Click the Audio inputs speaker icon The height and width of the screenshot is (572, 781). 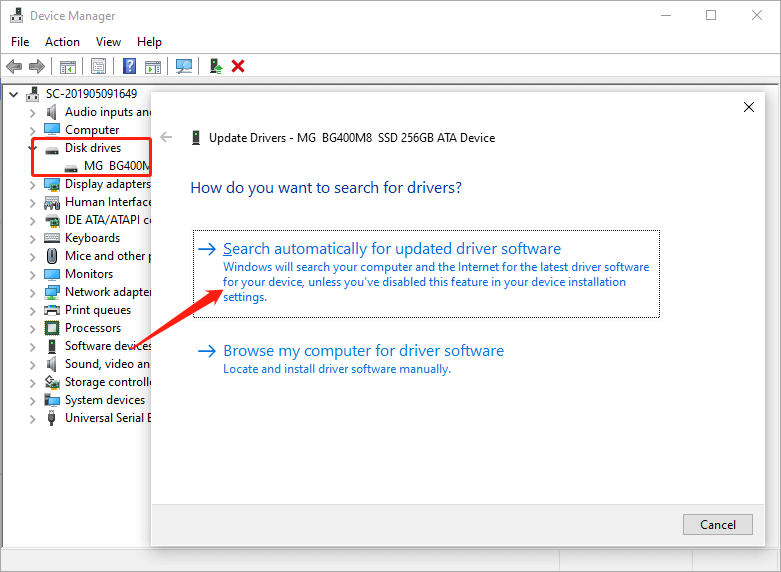coord(51,112)
